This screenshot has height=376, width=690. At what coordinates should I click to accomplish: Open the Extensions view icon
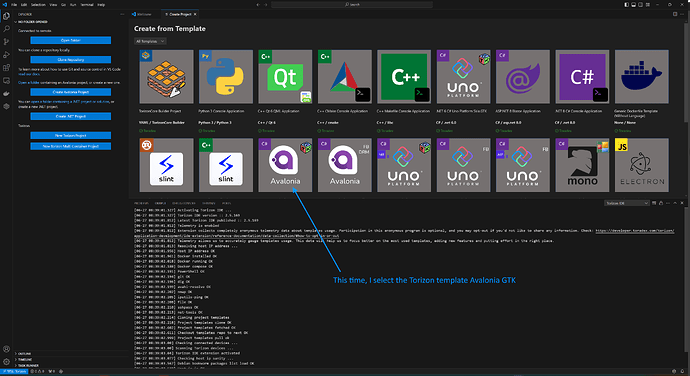pos(6,68)
